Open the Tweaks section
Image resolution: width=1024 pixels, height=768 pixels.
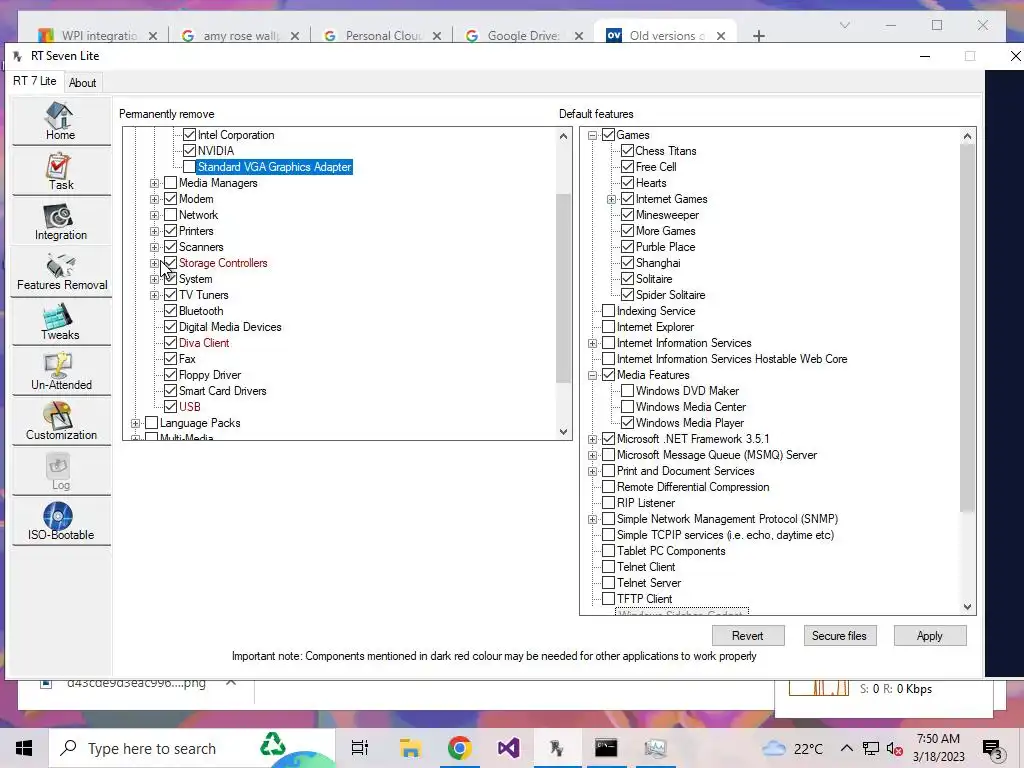tap(61, 321)
